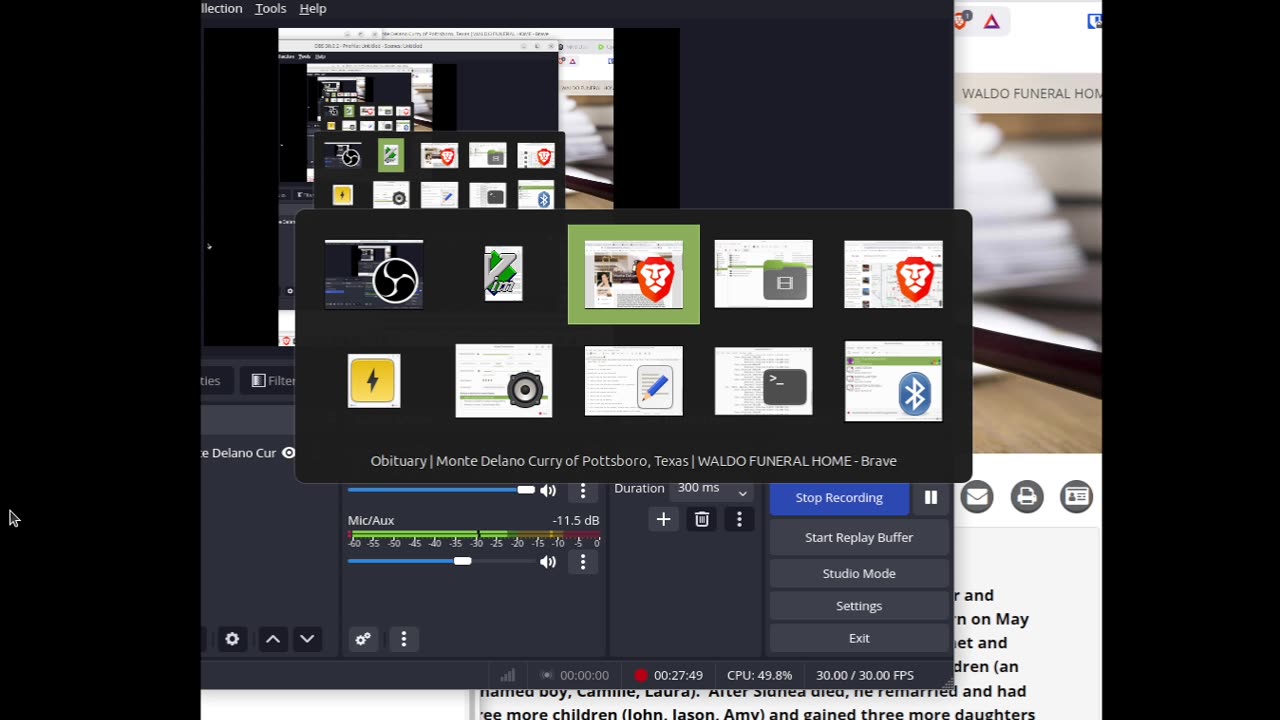This screenshot has width=1280, height=720.
Task: Switch to the terminal window
Action: (764, 381)
